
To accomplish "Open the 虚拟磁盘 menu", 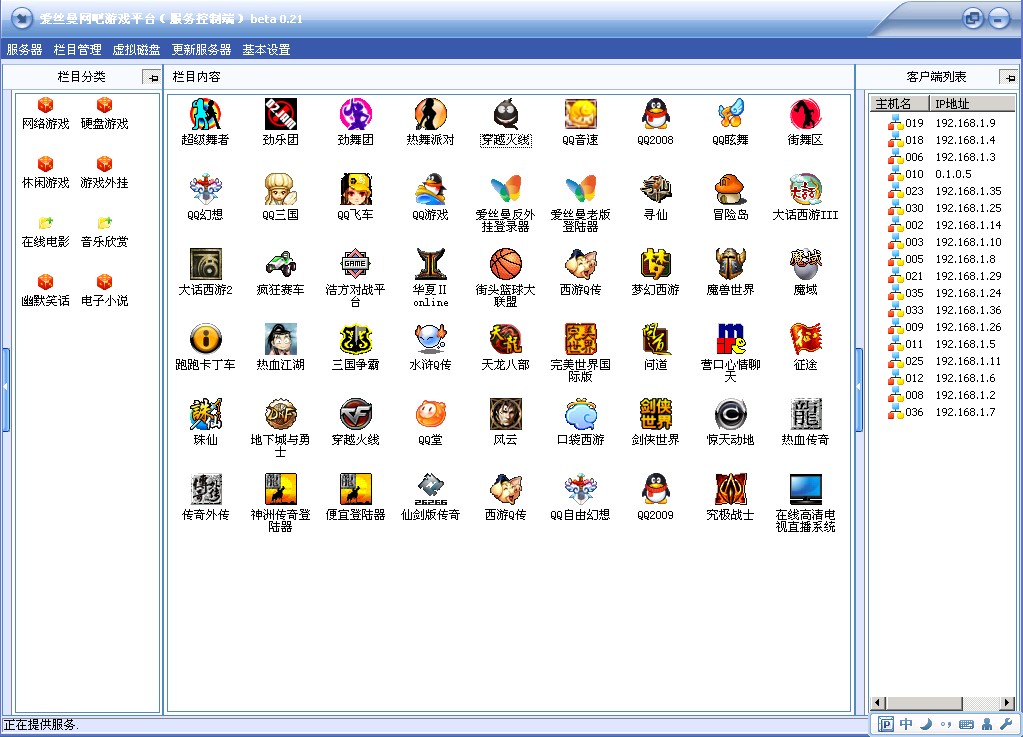I will coord(136,49).
